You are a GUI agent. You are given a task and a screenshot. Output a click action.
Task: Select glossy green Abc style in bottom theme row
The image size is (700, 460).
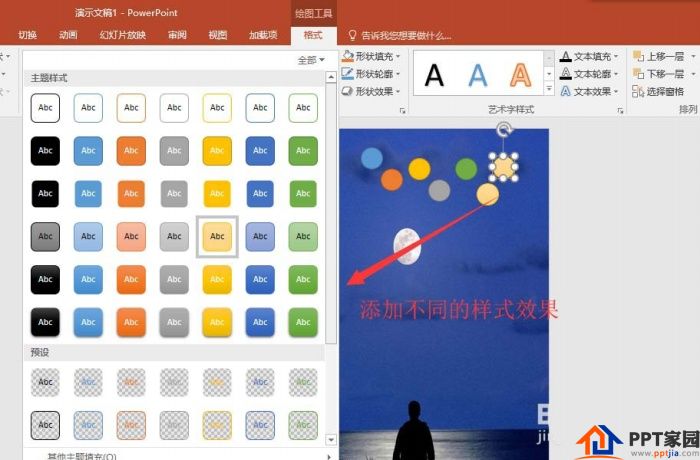point(303,322)
